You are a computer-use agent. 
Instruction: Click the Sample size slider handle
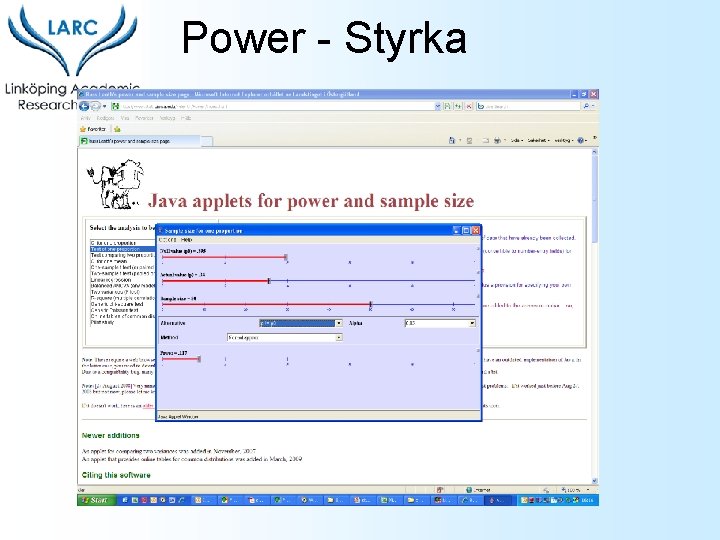(x=371, y=304)
